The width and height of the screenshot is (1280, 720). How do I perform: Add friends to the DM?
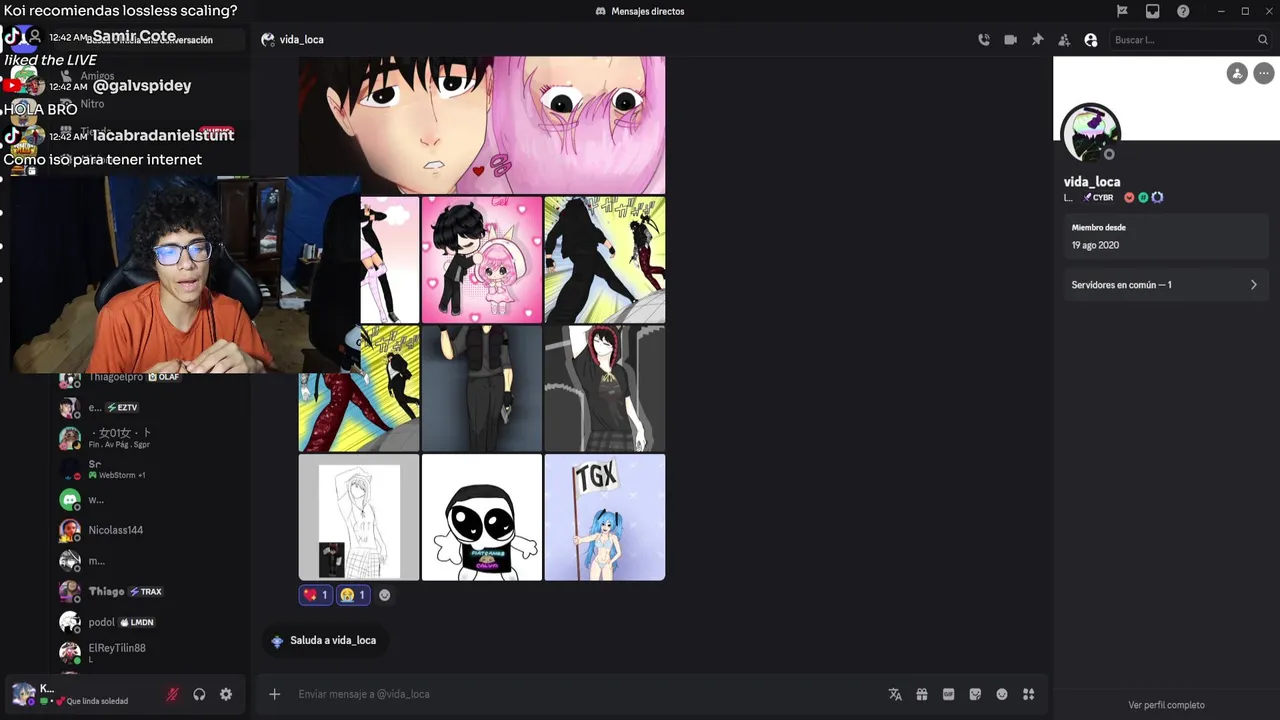1064,40
